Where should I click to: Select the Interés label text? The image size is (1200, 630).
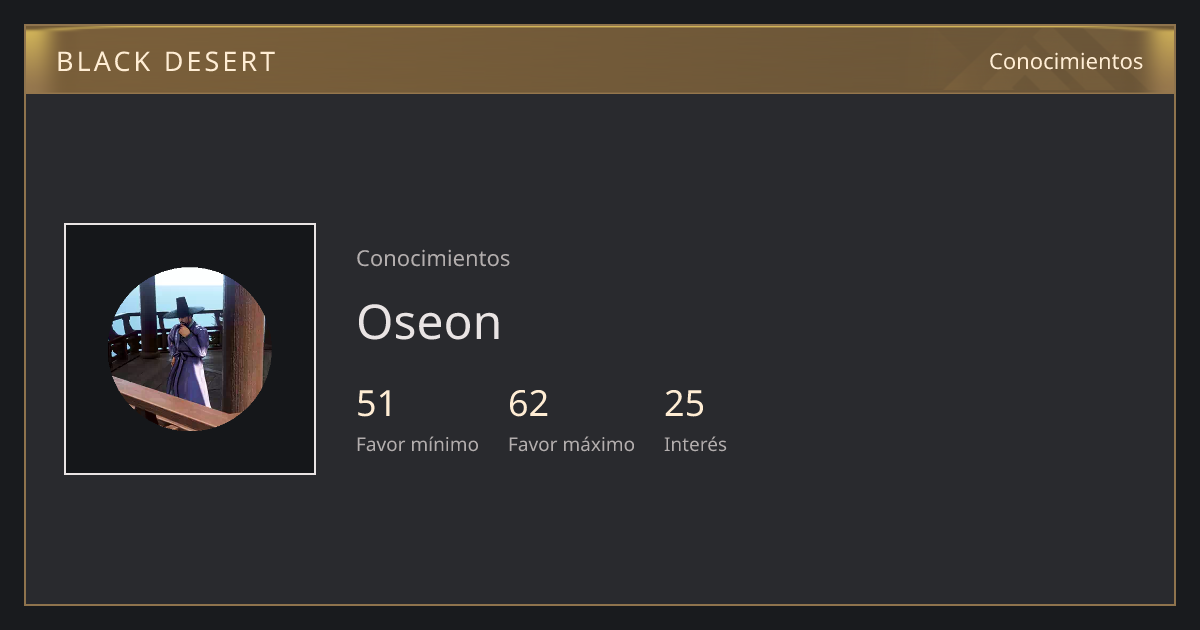(695, 444)
